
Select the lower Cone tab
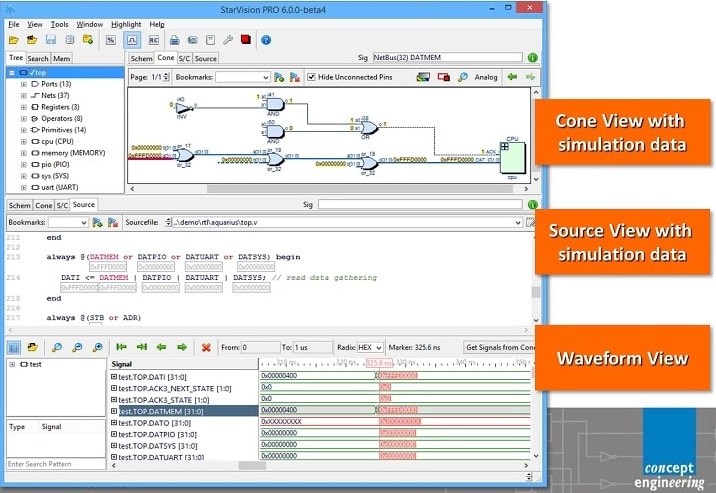[x=44, y=205]
